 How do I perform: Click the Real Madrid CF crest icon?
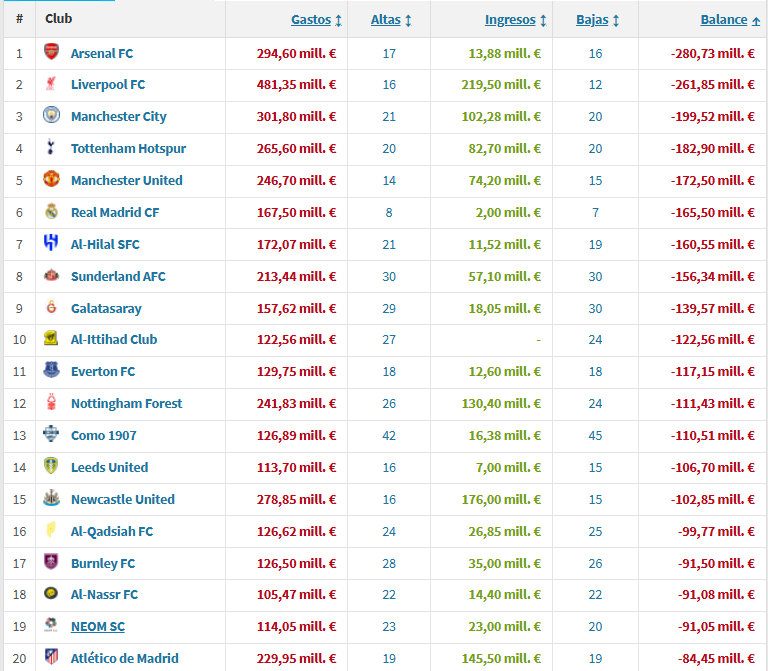point(51,211)
